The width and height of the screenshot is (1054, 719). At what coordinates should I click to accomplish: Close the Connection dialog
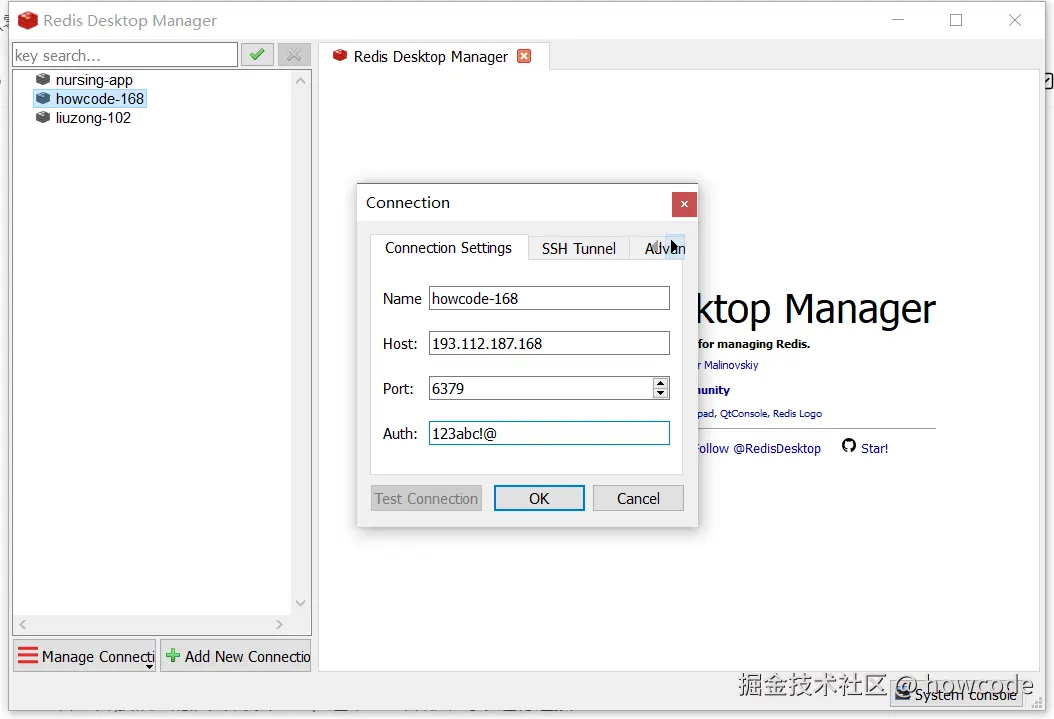coord(684,204)
